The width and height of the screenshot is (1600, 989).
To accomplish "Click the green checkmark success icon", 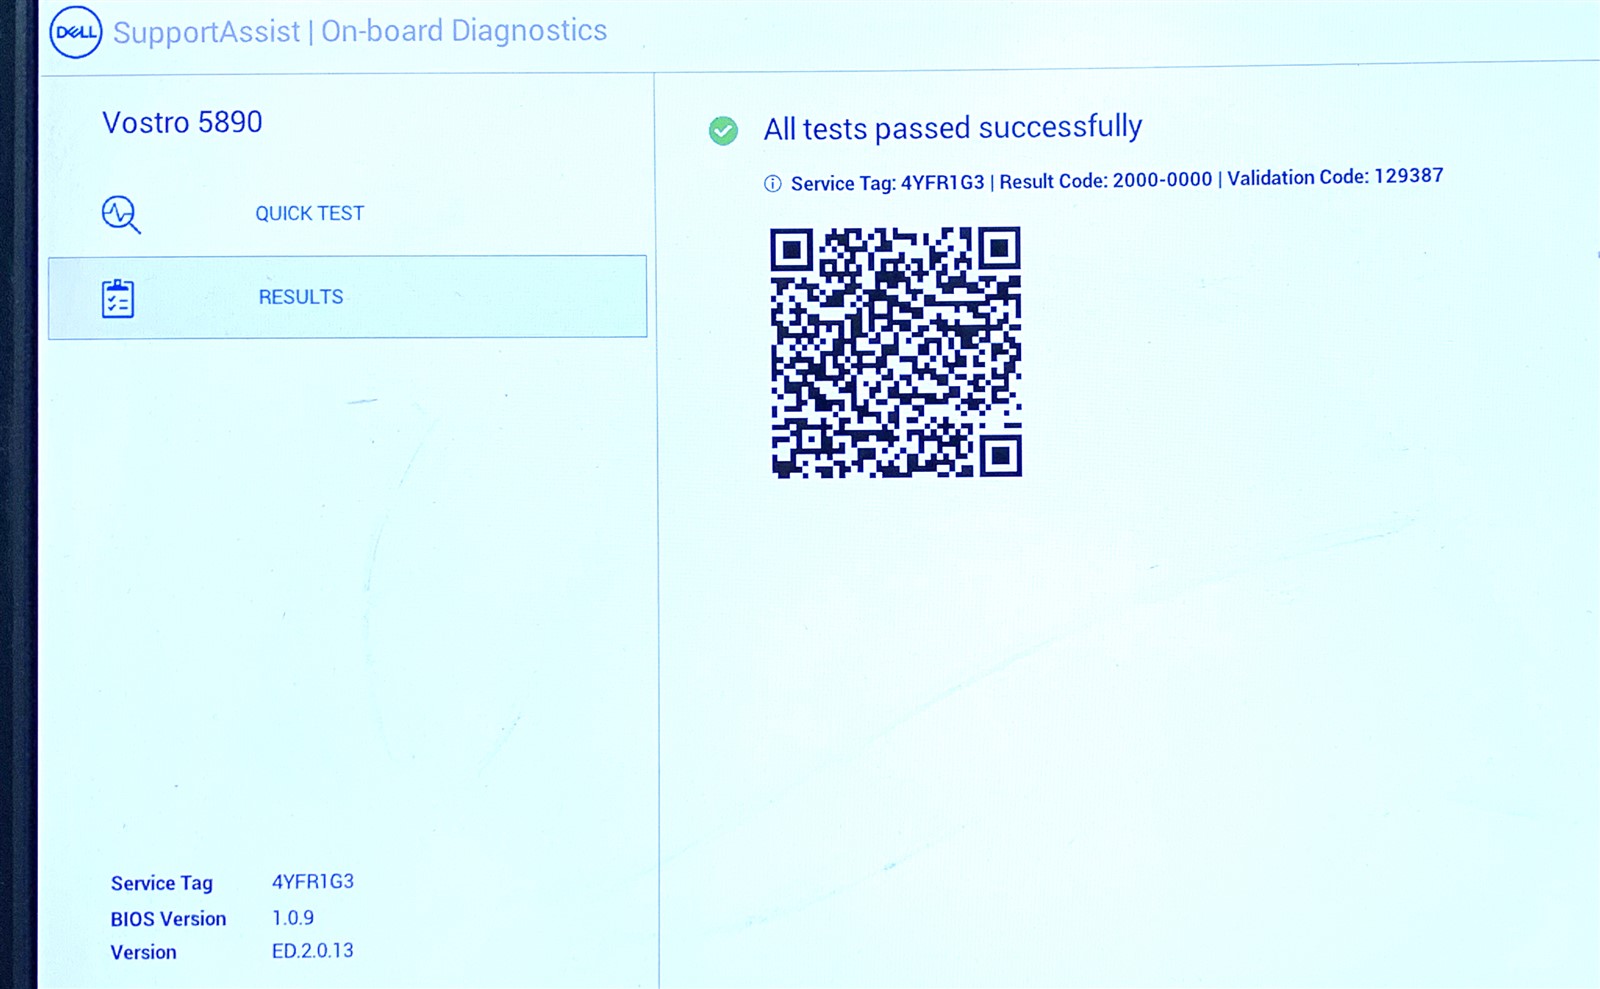I will point(723,131).
